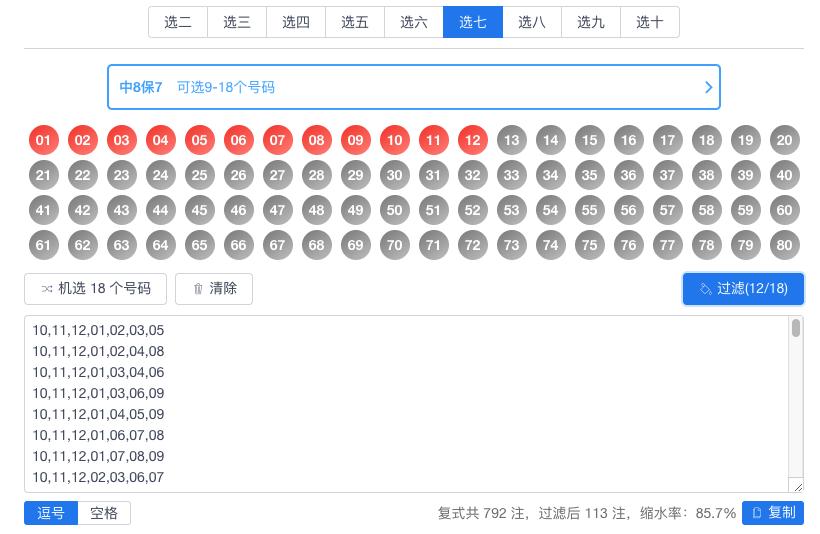
Task: Deselect red number ball 12
Action: [x=473, y=140]
